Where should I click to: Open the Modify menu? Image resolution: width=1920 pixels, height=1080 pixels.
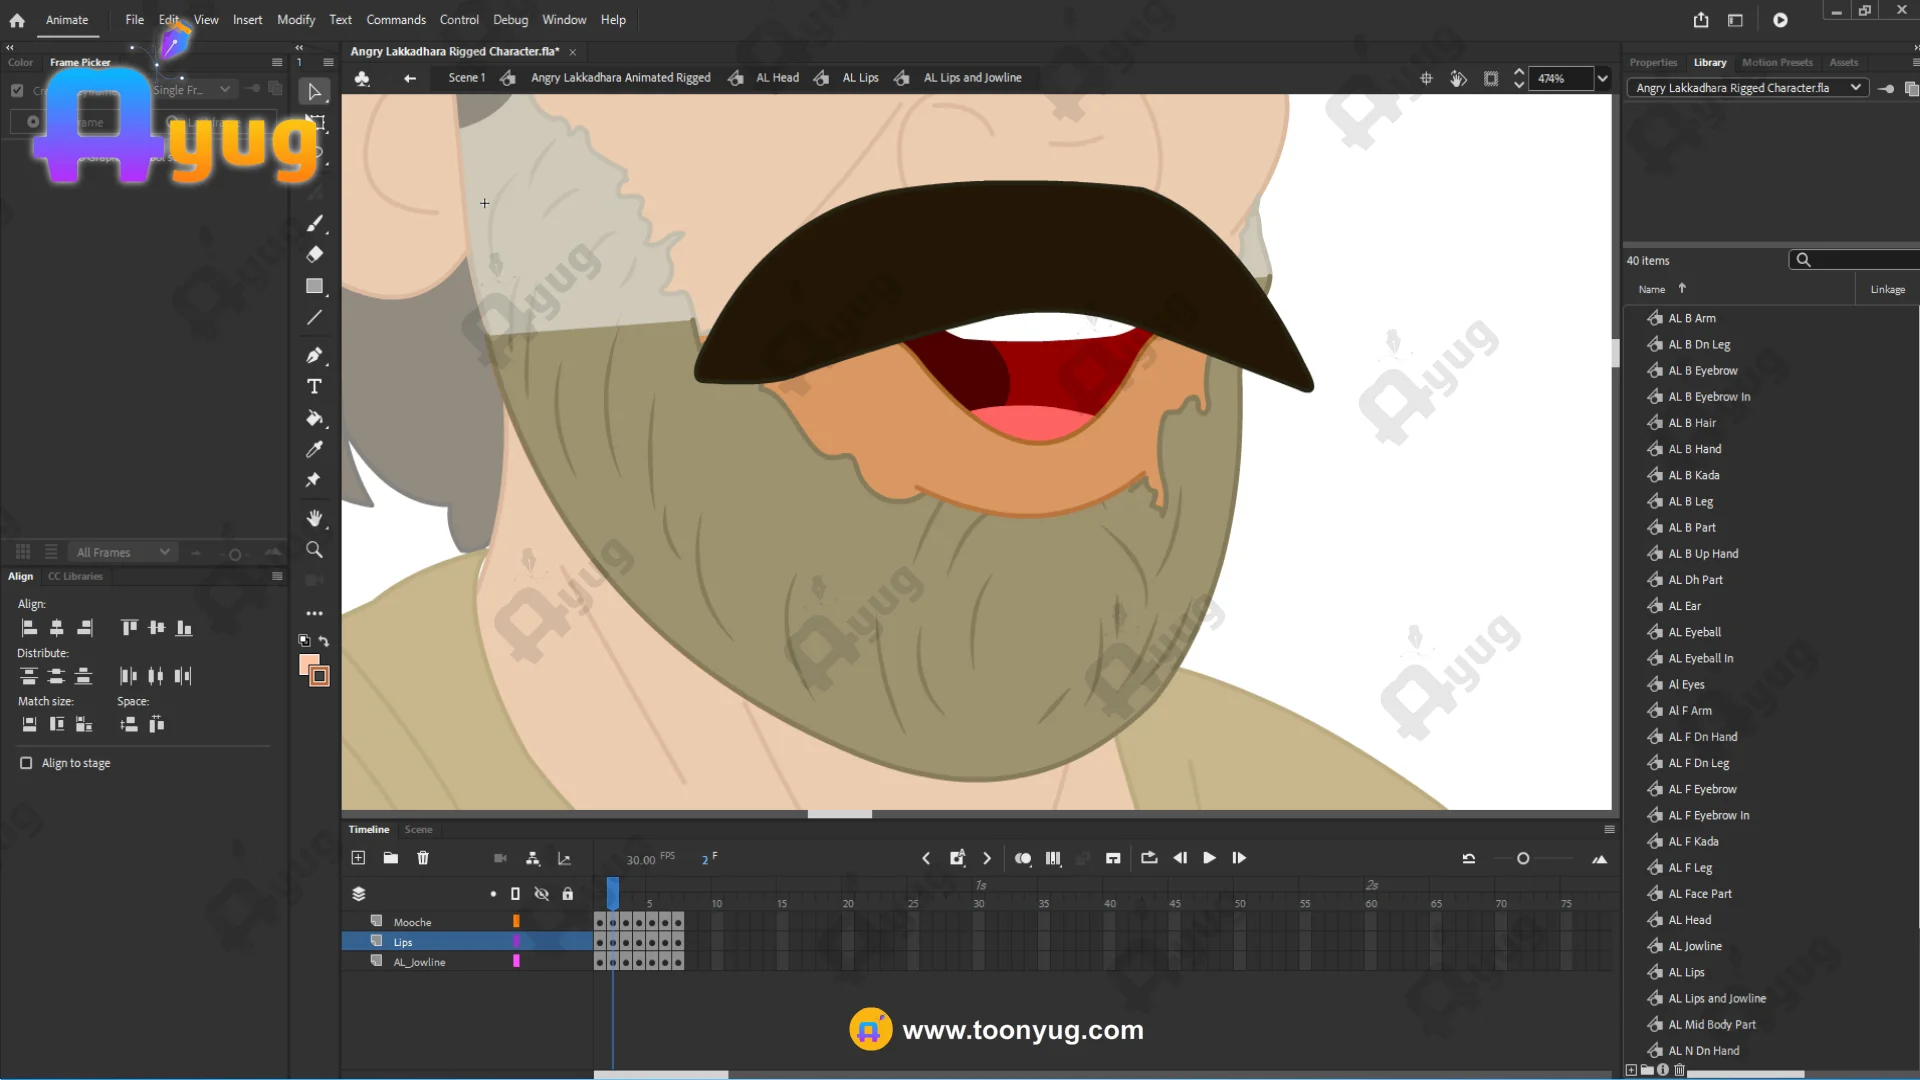295,19
